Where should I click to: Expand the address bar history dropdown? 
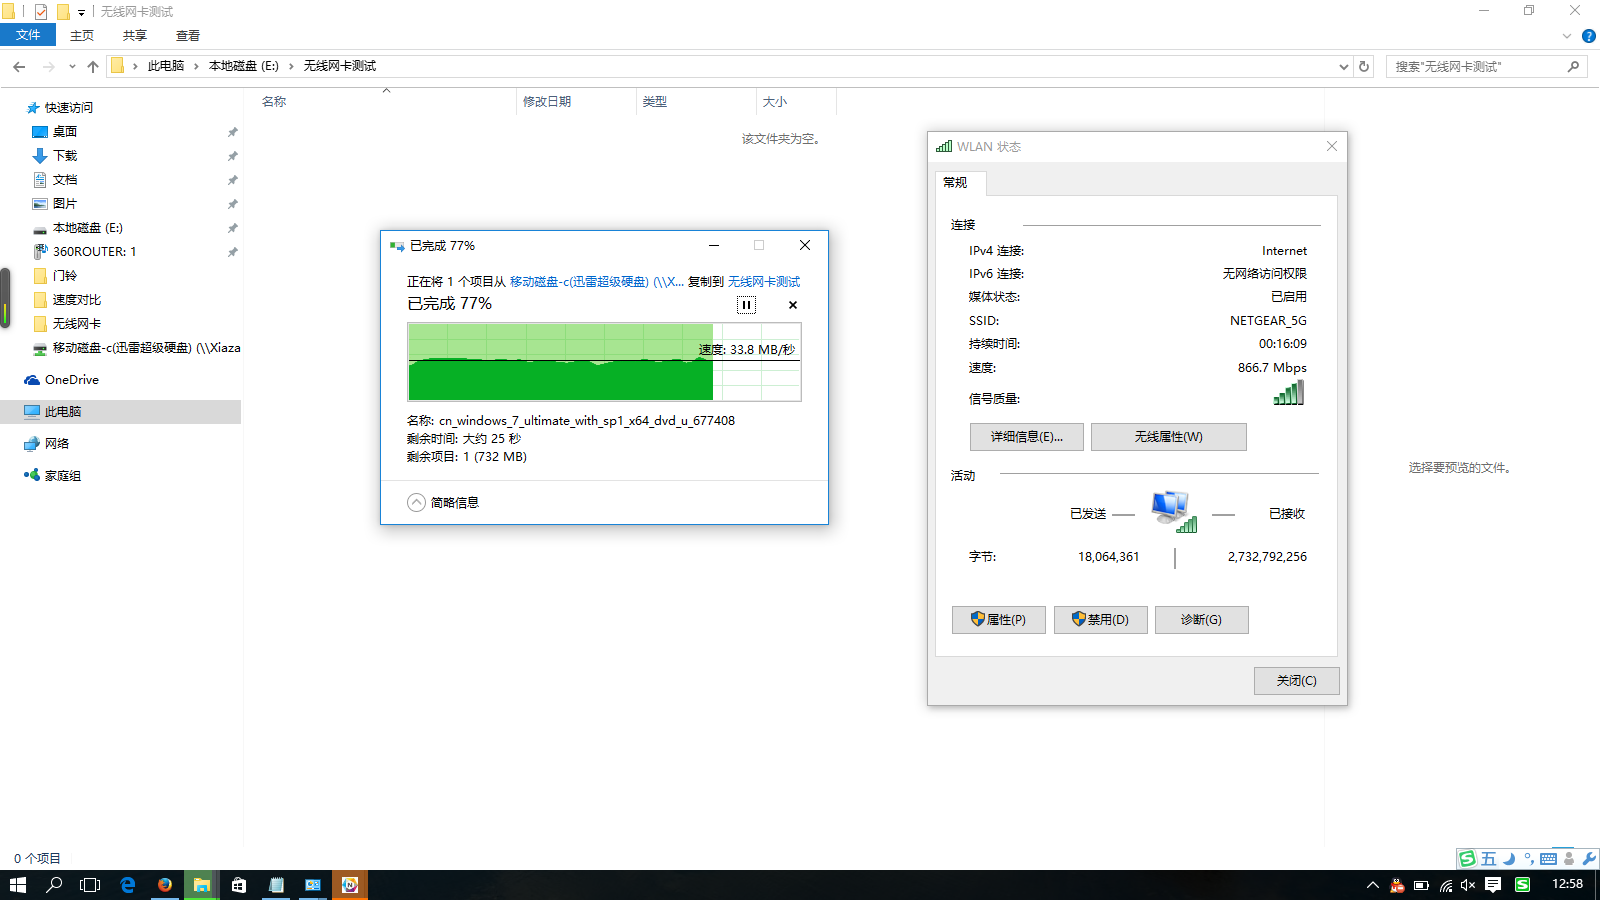pyautogui.click(x=1343, y=67)
